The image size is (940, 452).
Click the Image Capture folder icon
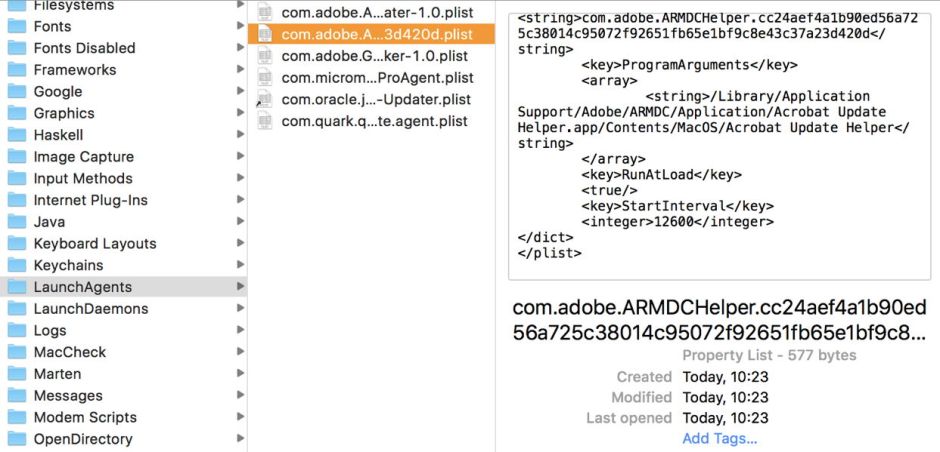(x=16, y=156)
